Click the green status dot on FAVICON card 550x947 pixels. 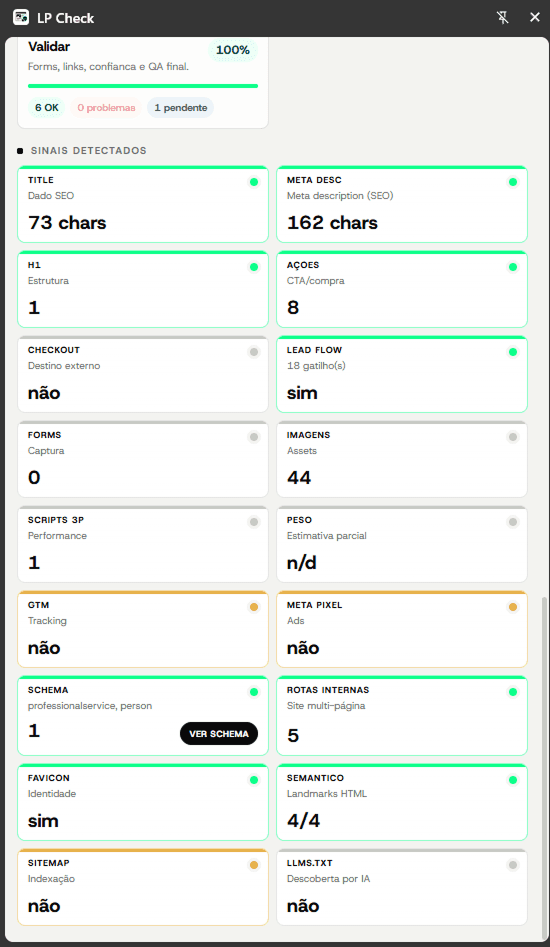click(x=254, y=780)
